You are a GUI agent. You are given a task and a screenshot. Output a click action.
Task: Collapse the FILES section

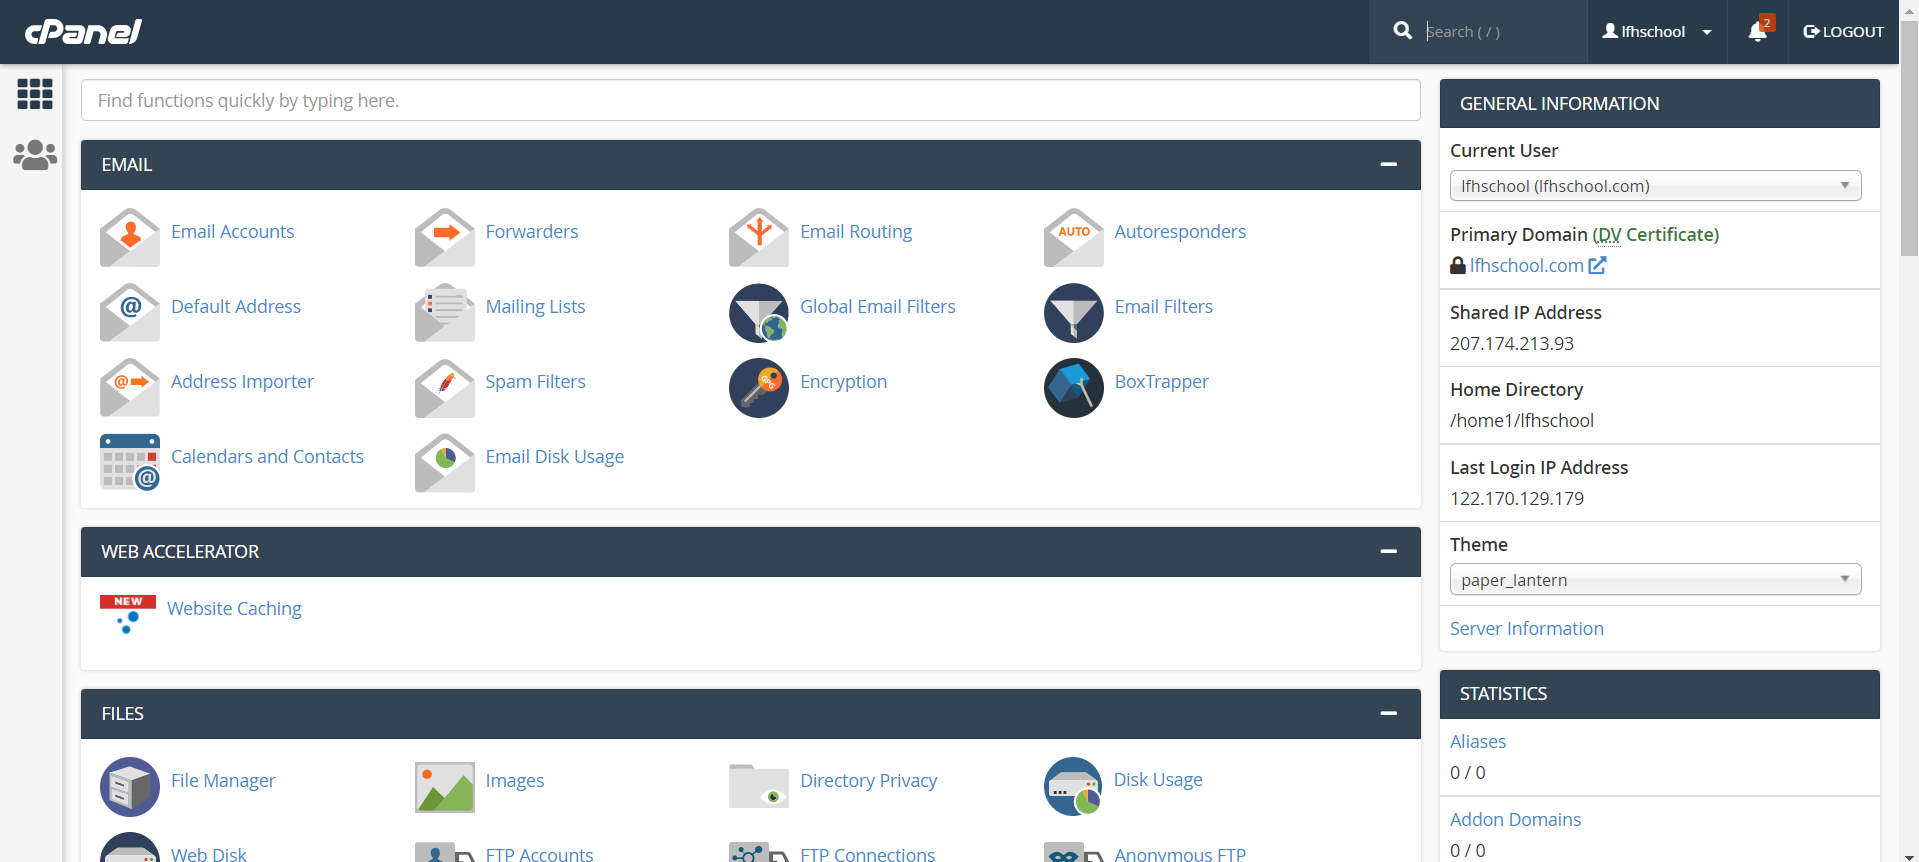click(x=1388, y=713)
